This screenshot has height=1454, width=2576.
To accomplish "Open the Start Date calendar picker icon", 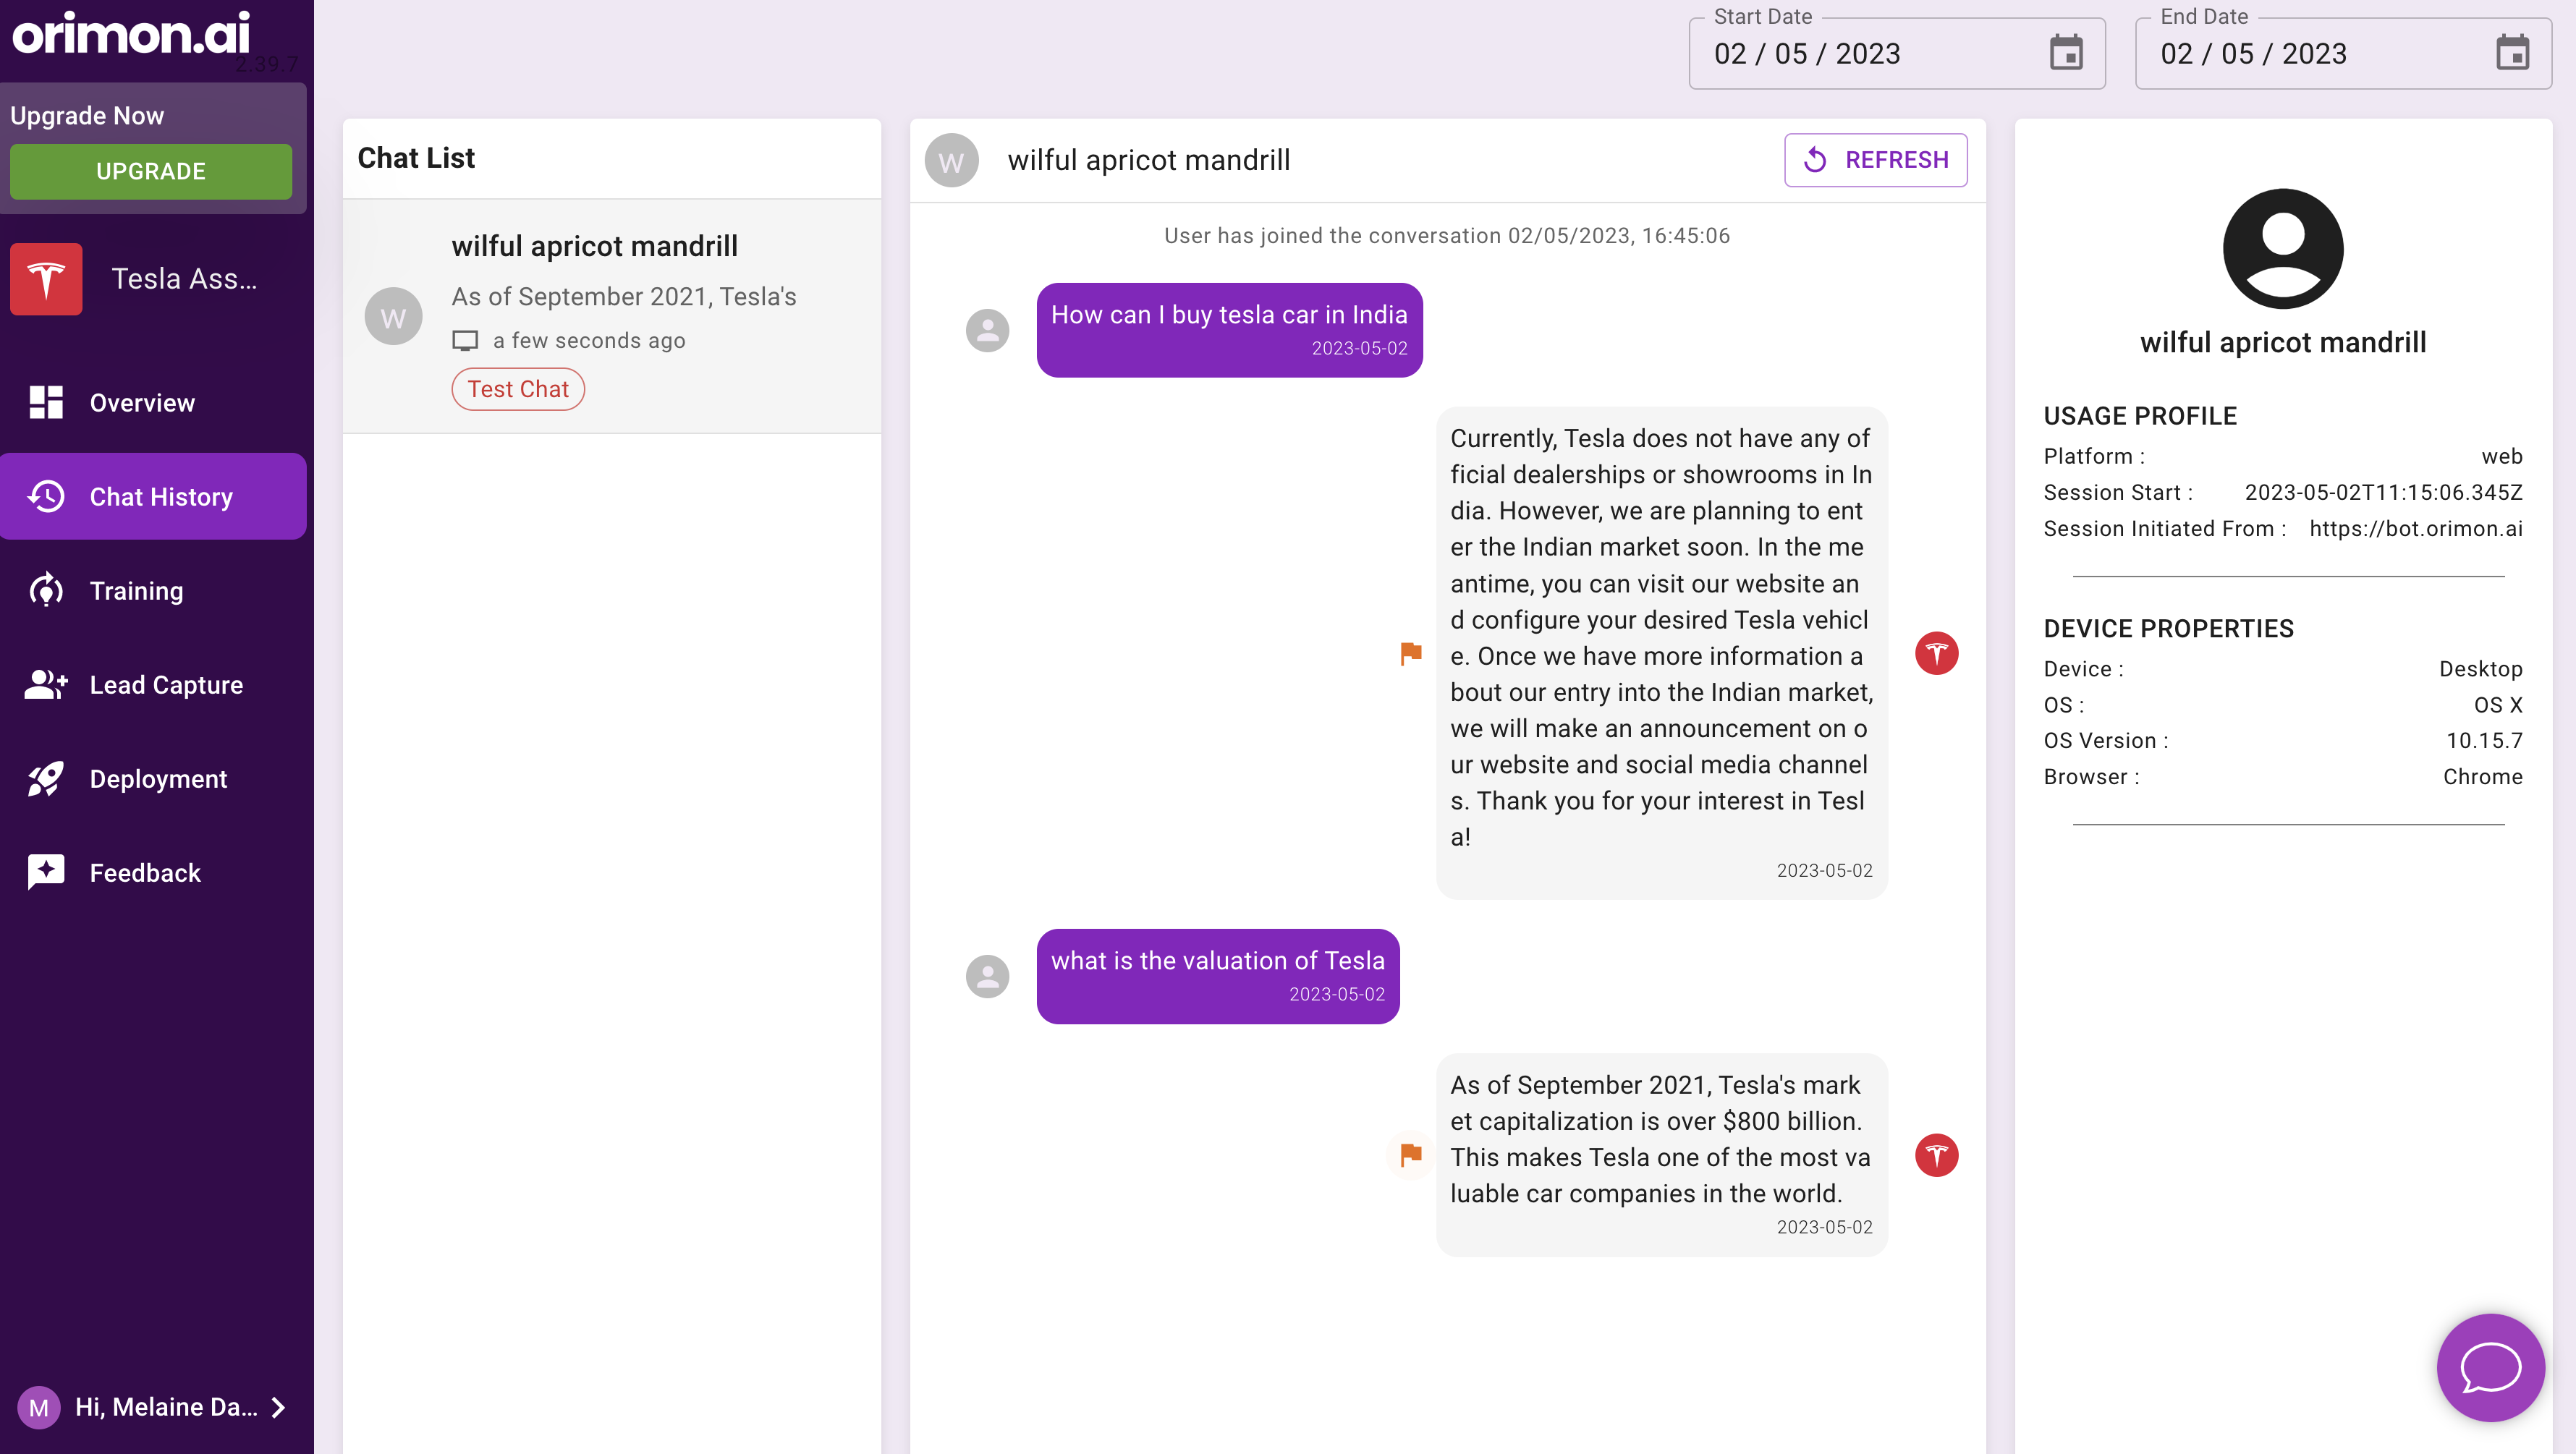I will click(2065, 54).
